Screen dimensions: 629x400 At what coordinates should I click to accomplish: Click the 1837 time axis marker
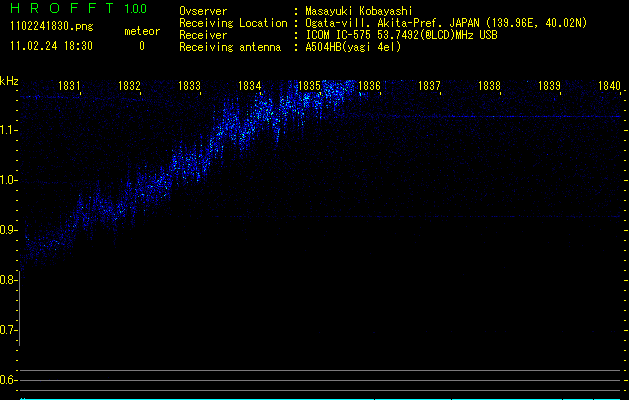(x=429, y=86)
